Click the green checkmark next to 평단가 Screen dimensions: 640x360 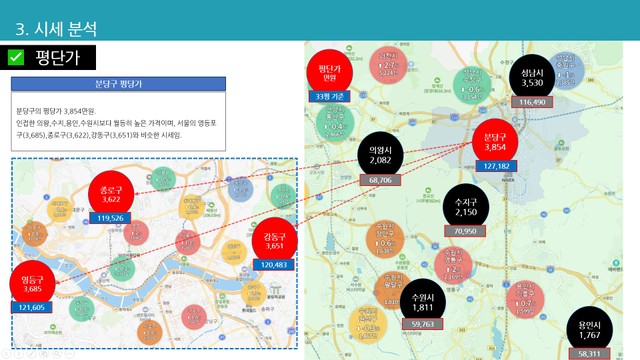[x=16, y=57]
